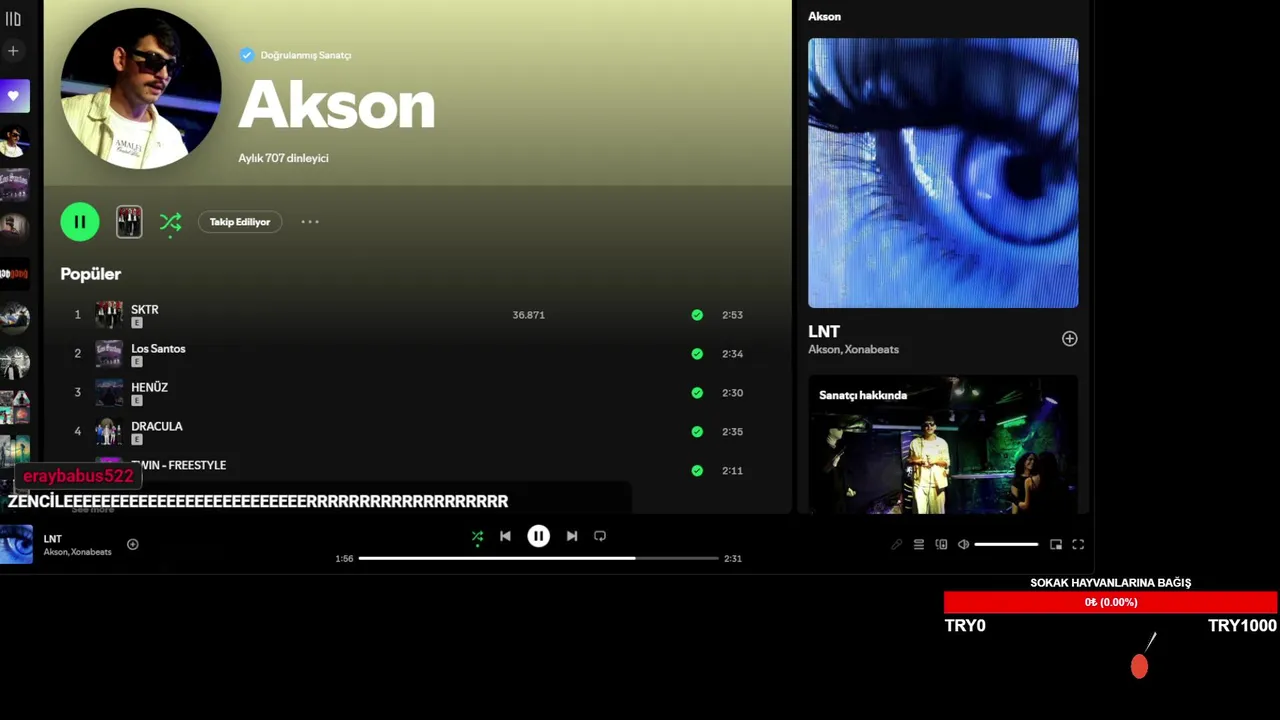Pause Akson's tracks with the big green button

(x=80, y=222)
